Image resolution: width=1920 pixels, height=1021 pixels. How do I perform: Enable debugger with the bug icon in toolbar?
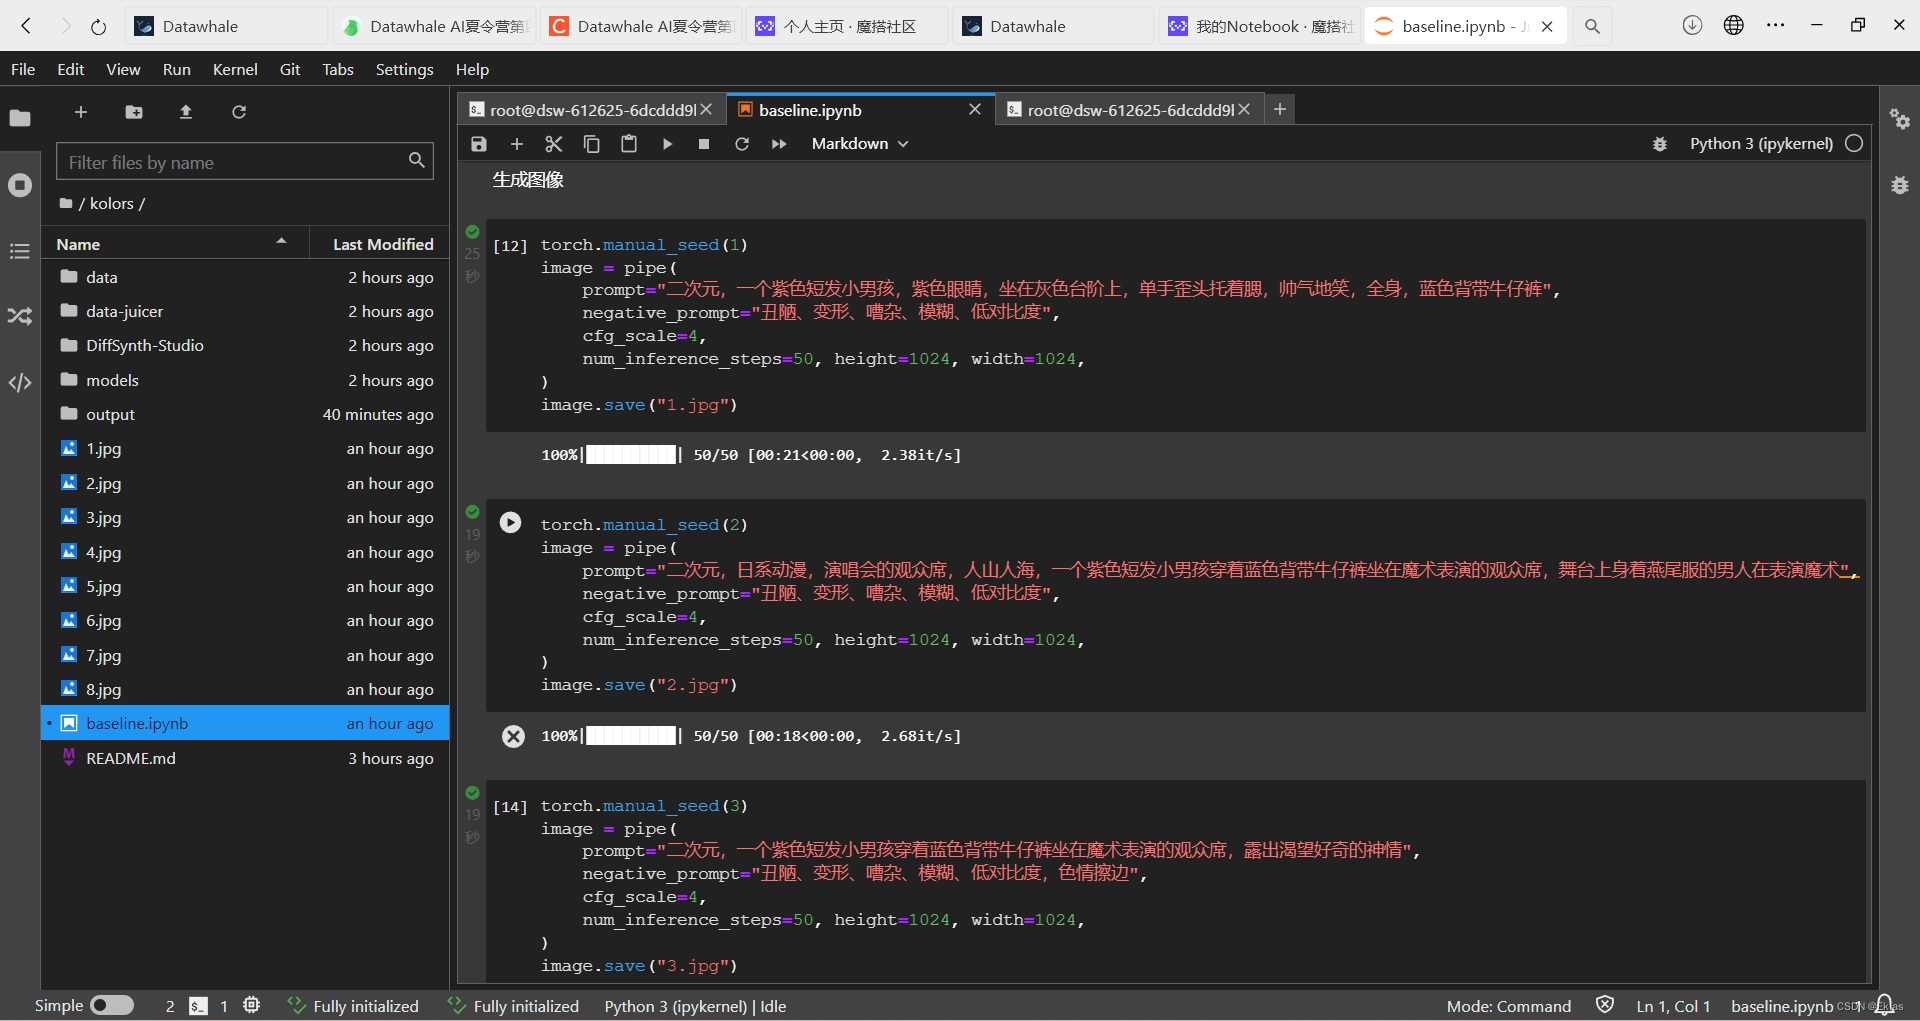pyautogui.click(x=1660, y=144)
